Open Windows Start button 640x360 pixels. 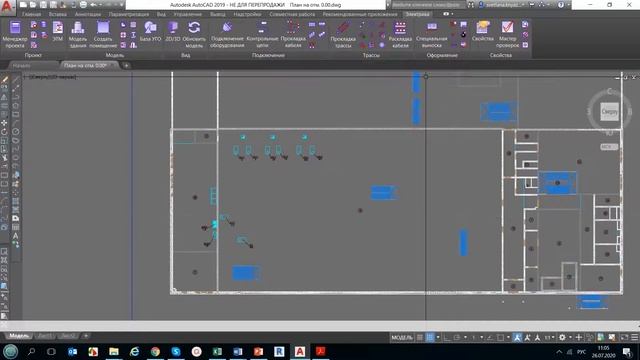pyautogui.click(x=11, y=351)
